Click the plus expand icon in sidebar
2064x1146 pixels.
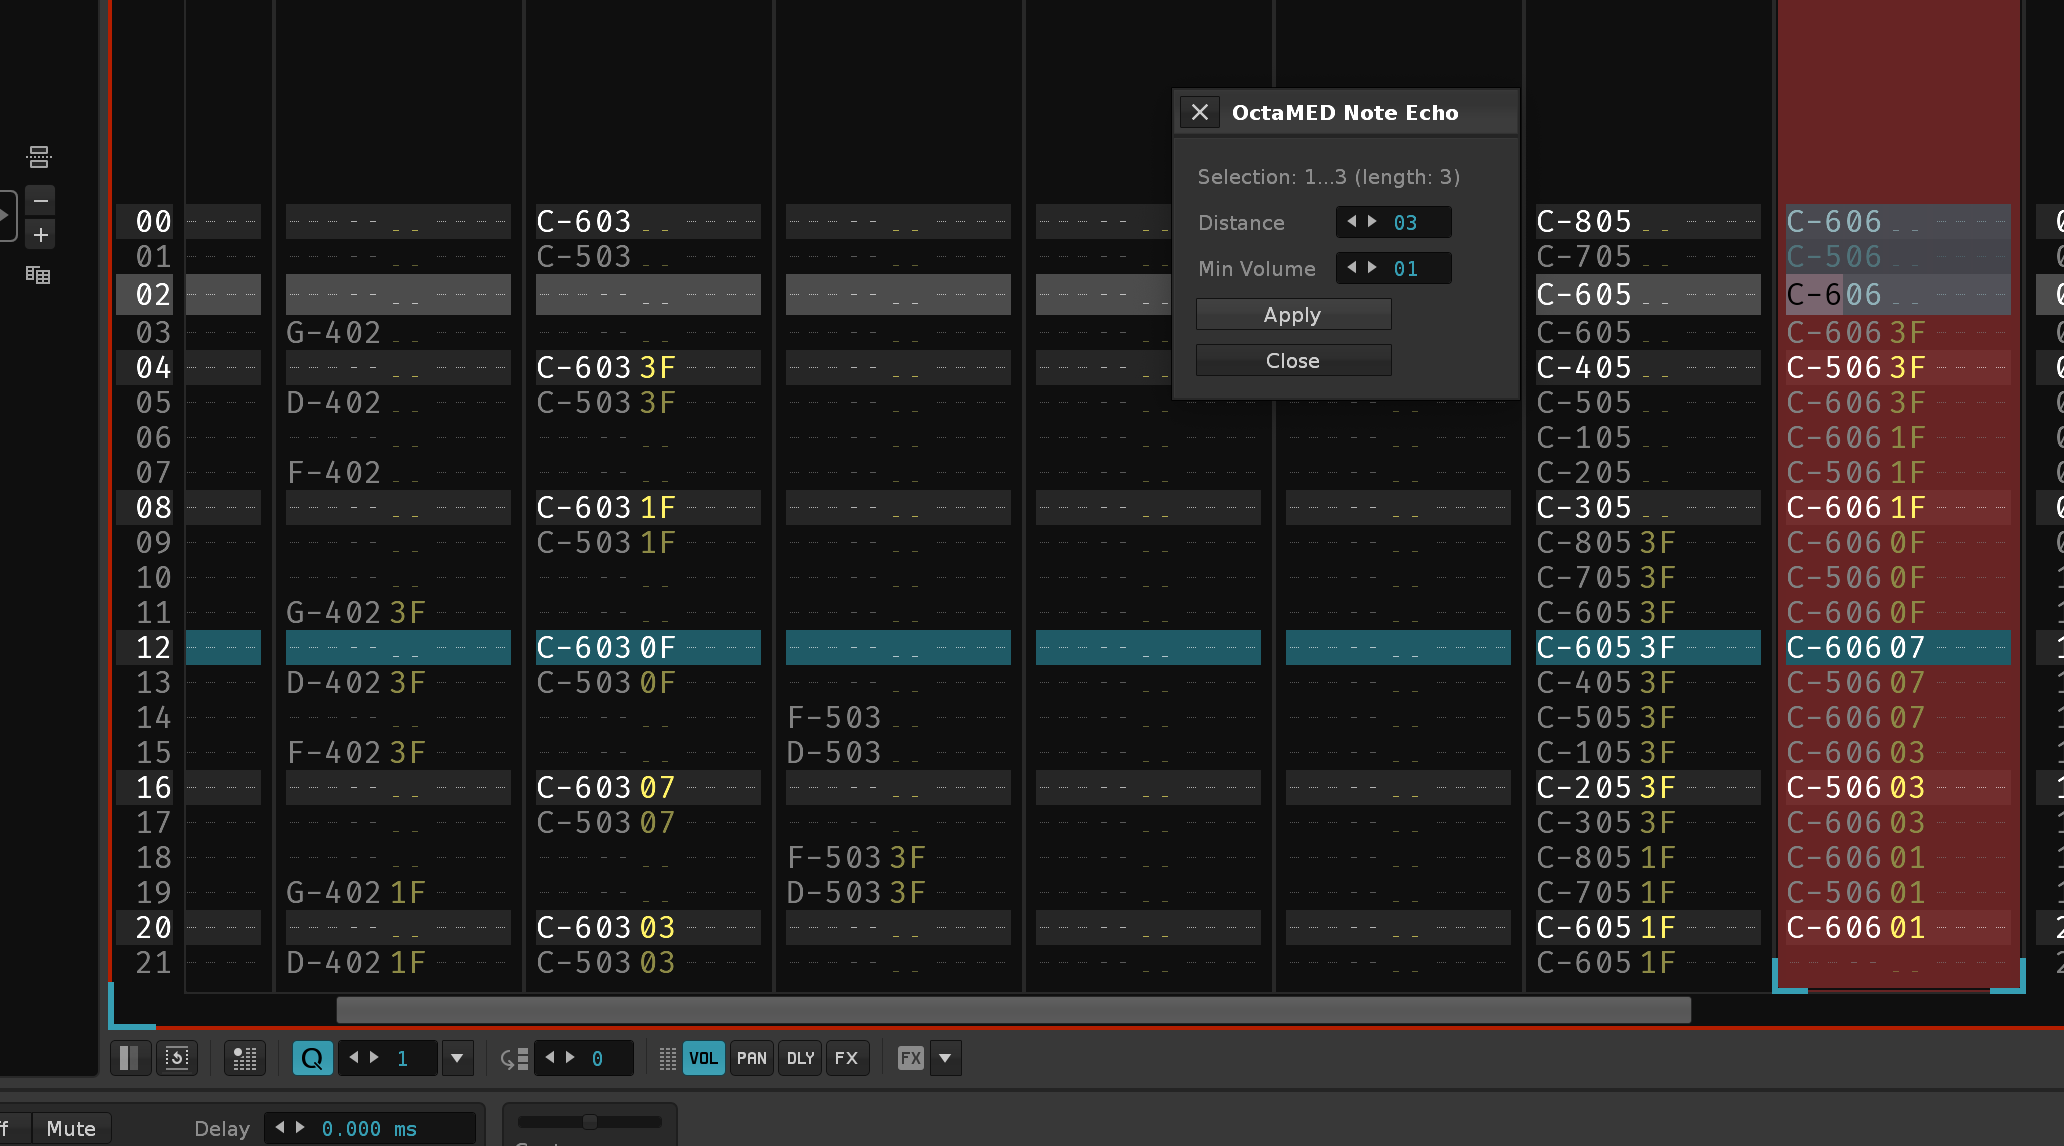[40, 235]
